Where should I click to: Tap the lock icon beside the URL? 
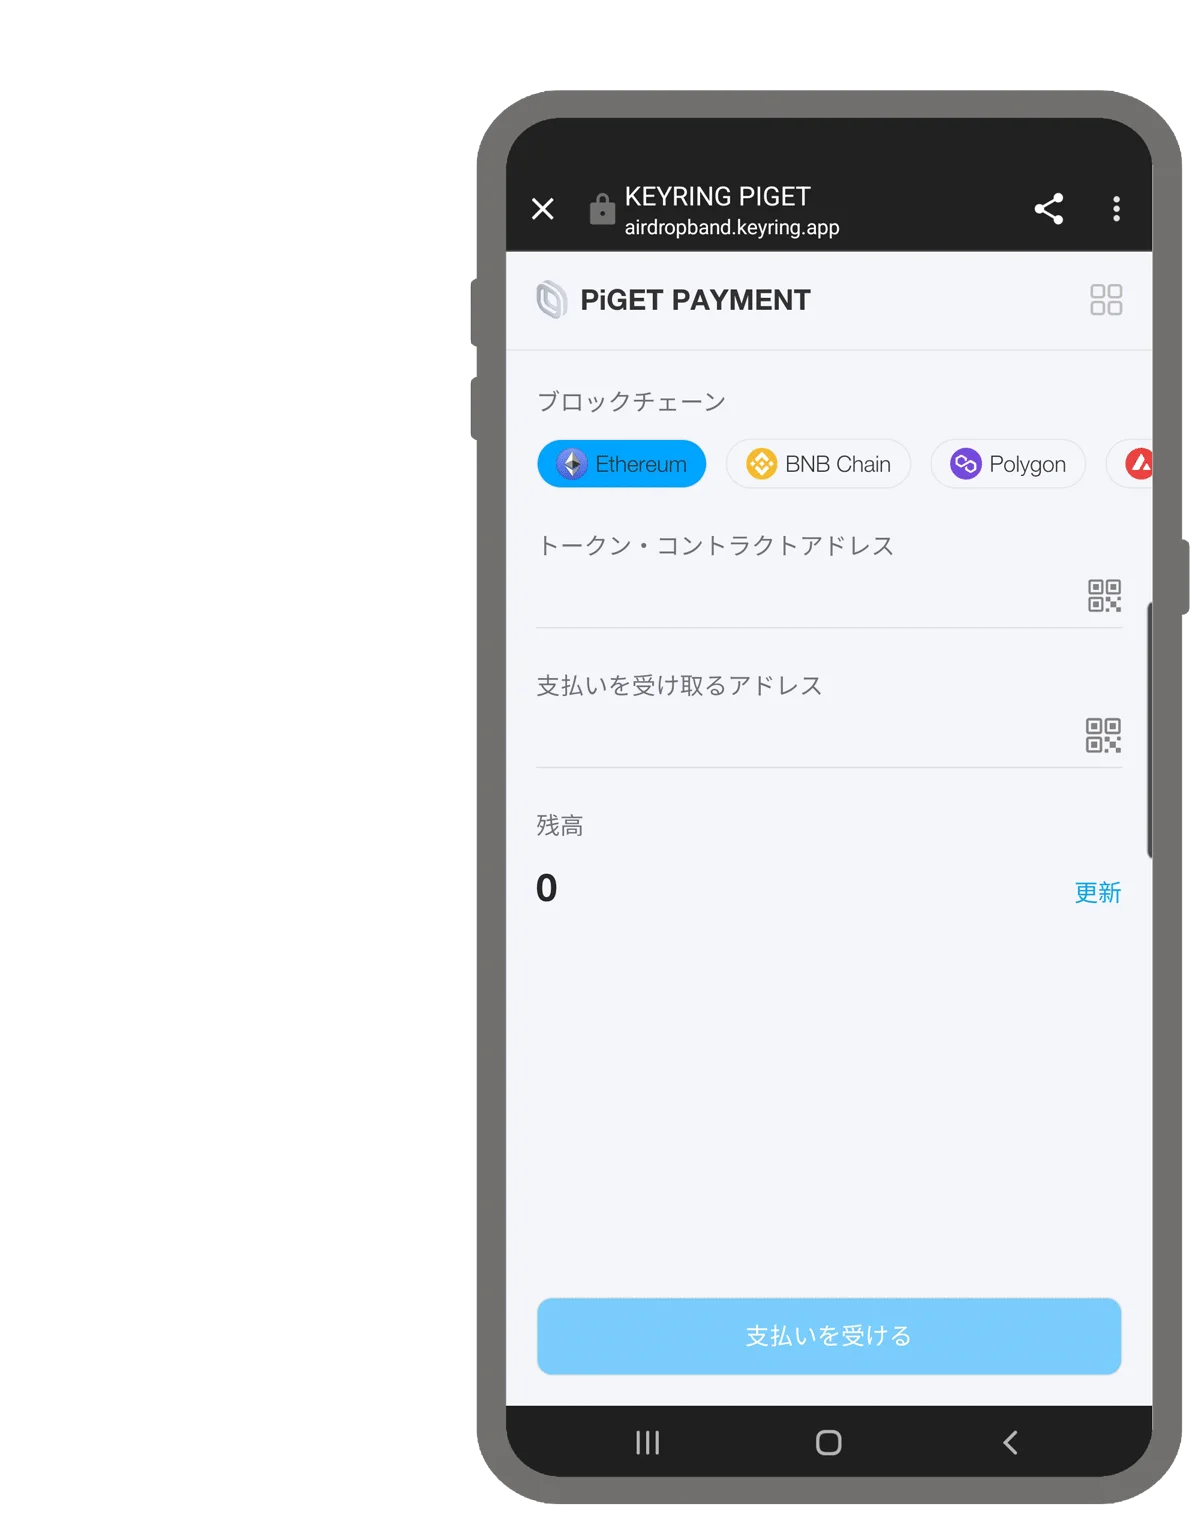pyautogui.click(x=602, y=209)
